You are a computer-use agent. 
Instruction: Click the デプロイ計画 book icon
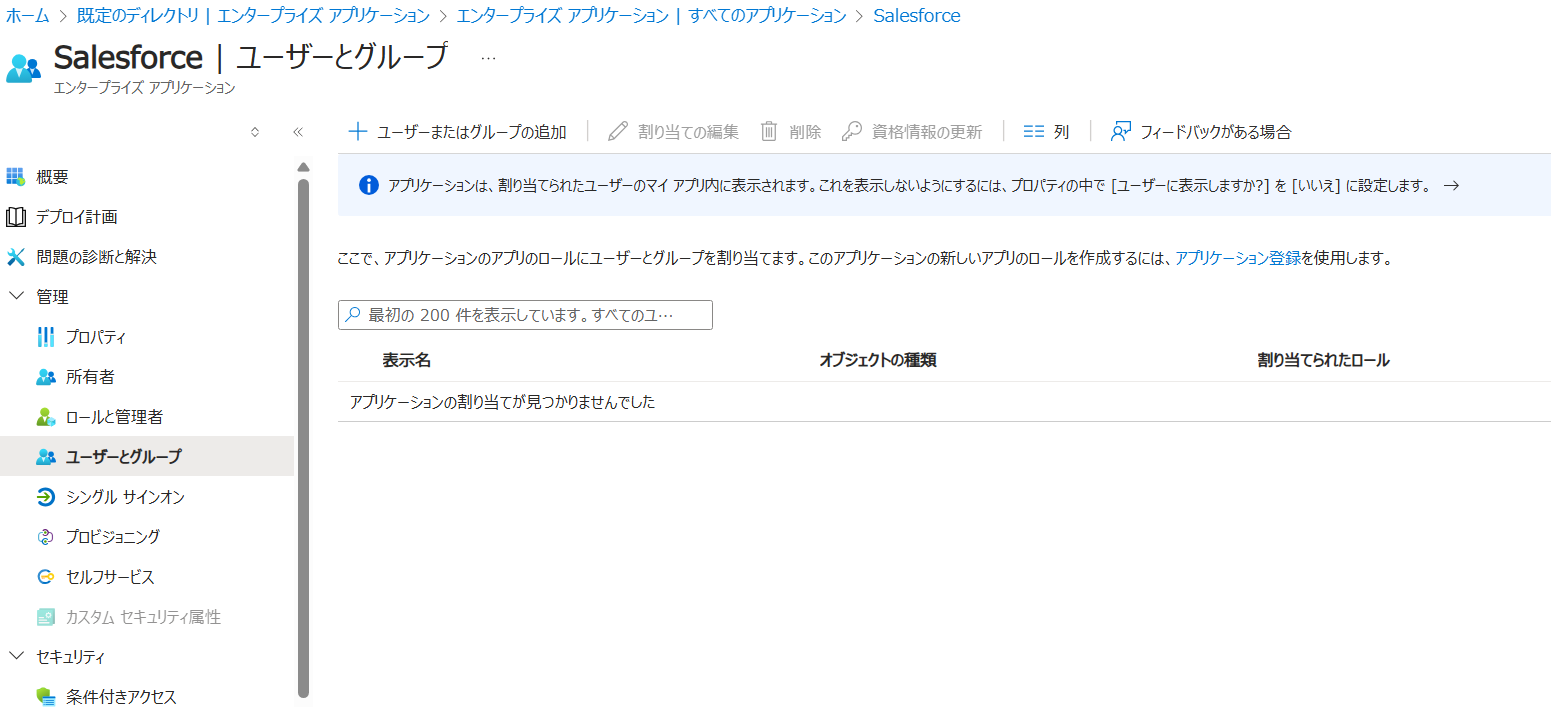tap(16, 217)
